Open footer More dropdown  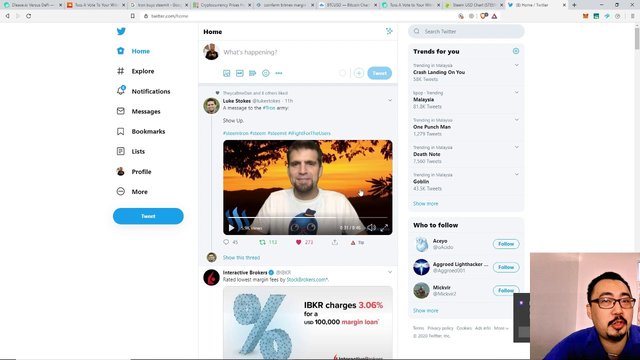[501, 328]
